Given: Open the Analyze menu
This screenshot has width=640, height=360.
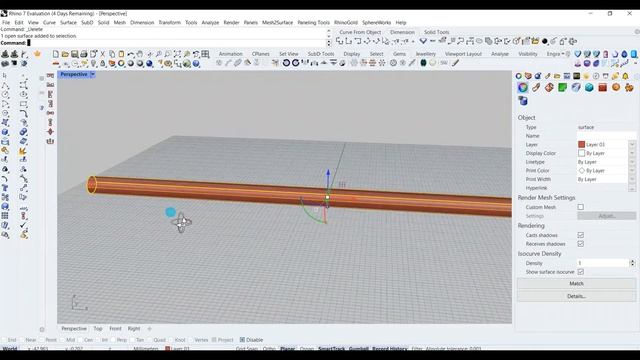Looking at the screenshot, I should pos(210,22).
